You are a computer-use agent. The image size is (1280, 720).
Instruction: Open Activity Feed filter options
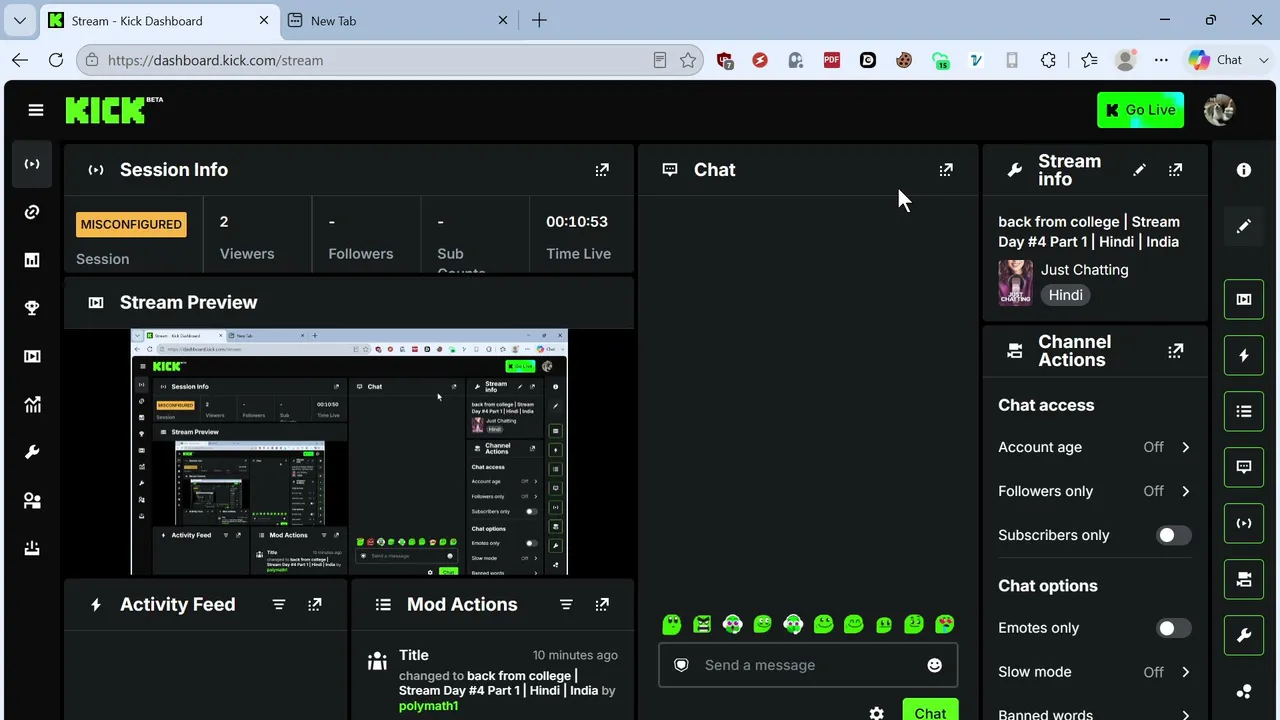point(279,604)
